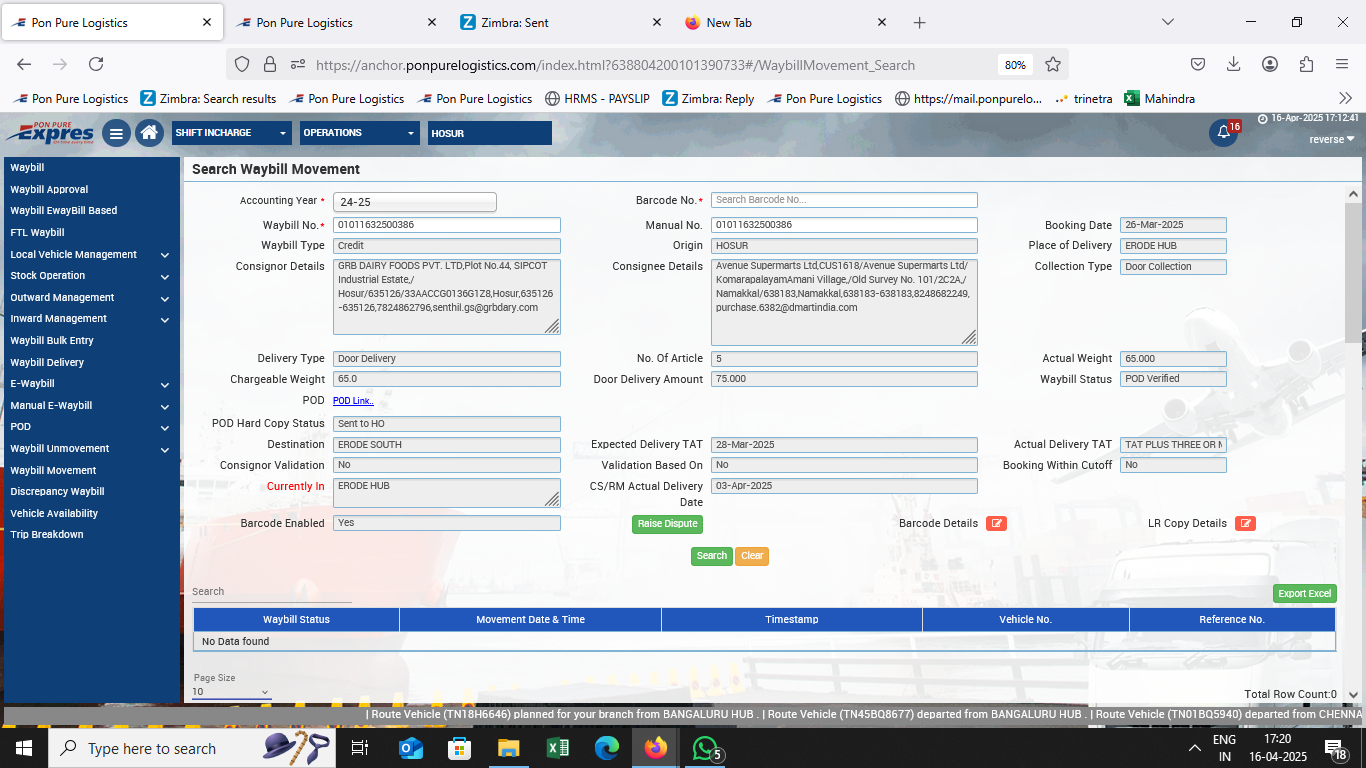Toggle the hamburger menu icon
1366x768 pixels.
116,133
